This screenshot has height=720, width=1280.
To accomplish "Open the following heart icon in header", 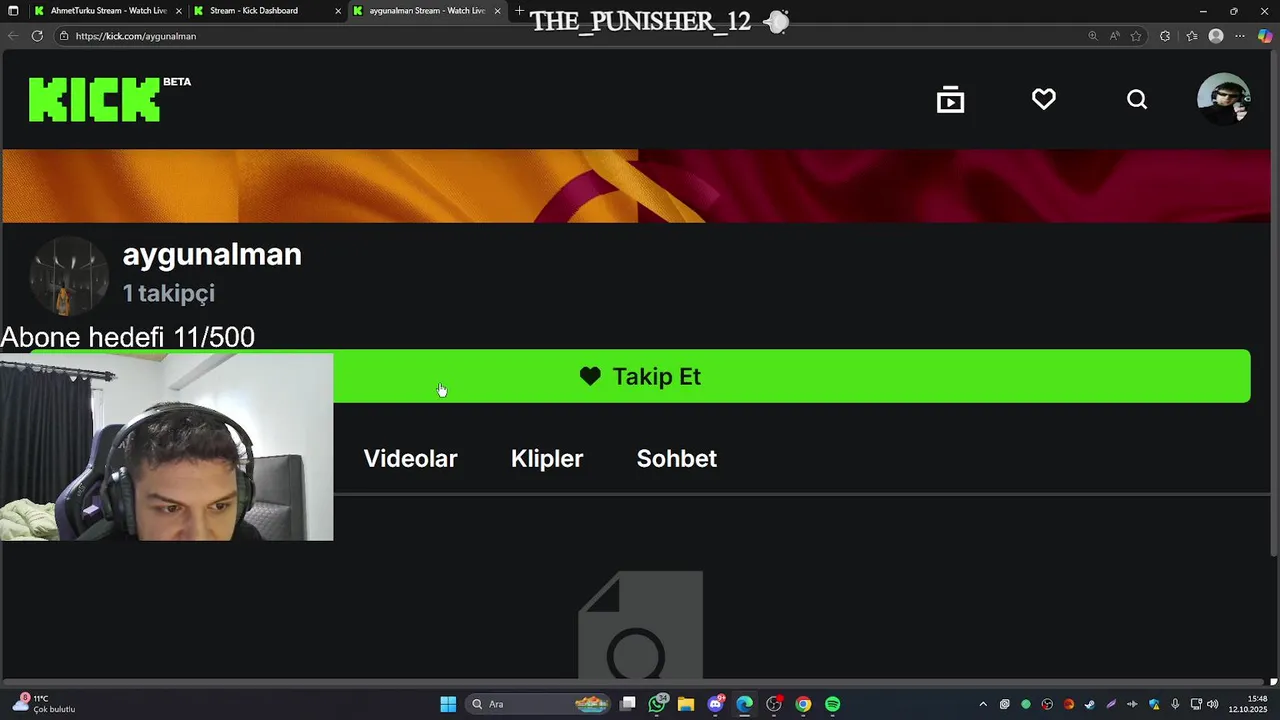I will click(1044, 99).
